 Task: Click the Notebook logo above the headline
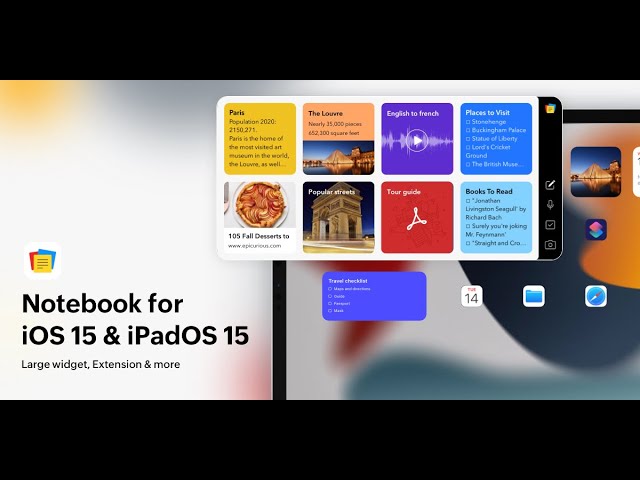[x=43, y=262]
